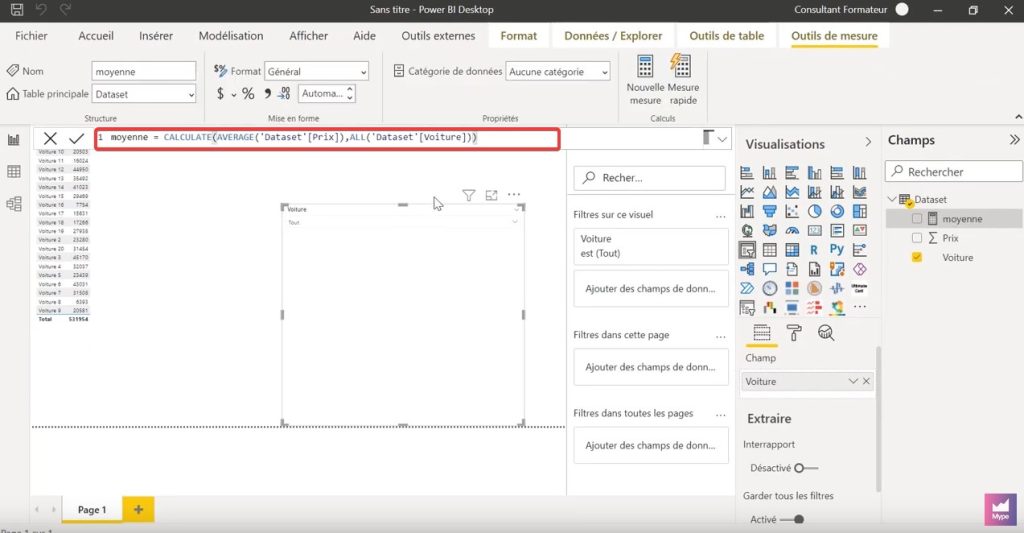Pick the scatter chart visual

(x=792, y=212)
